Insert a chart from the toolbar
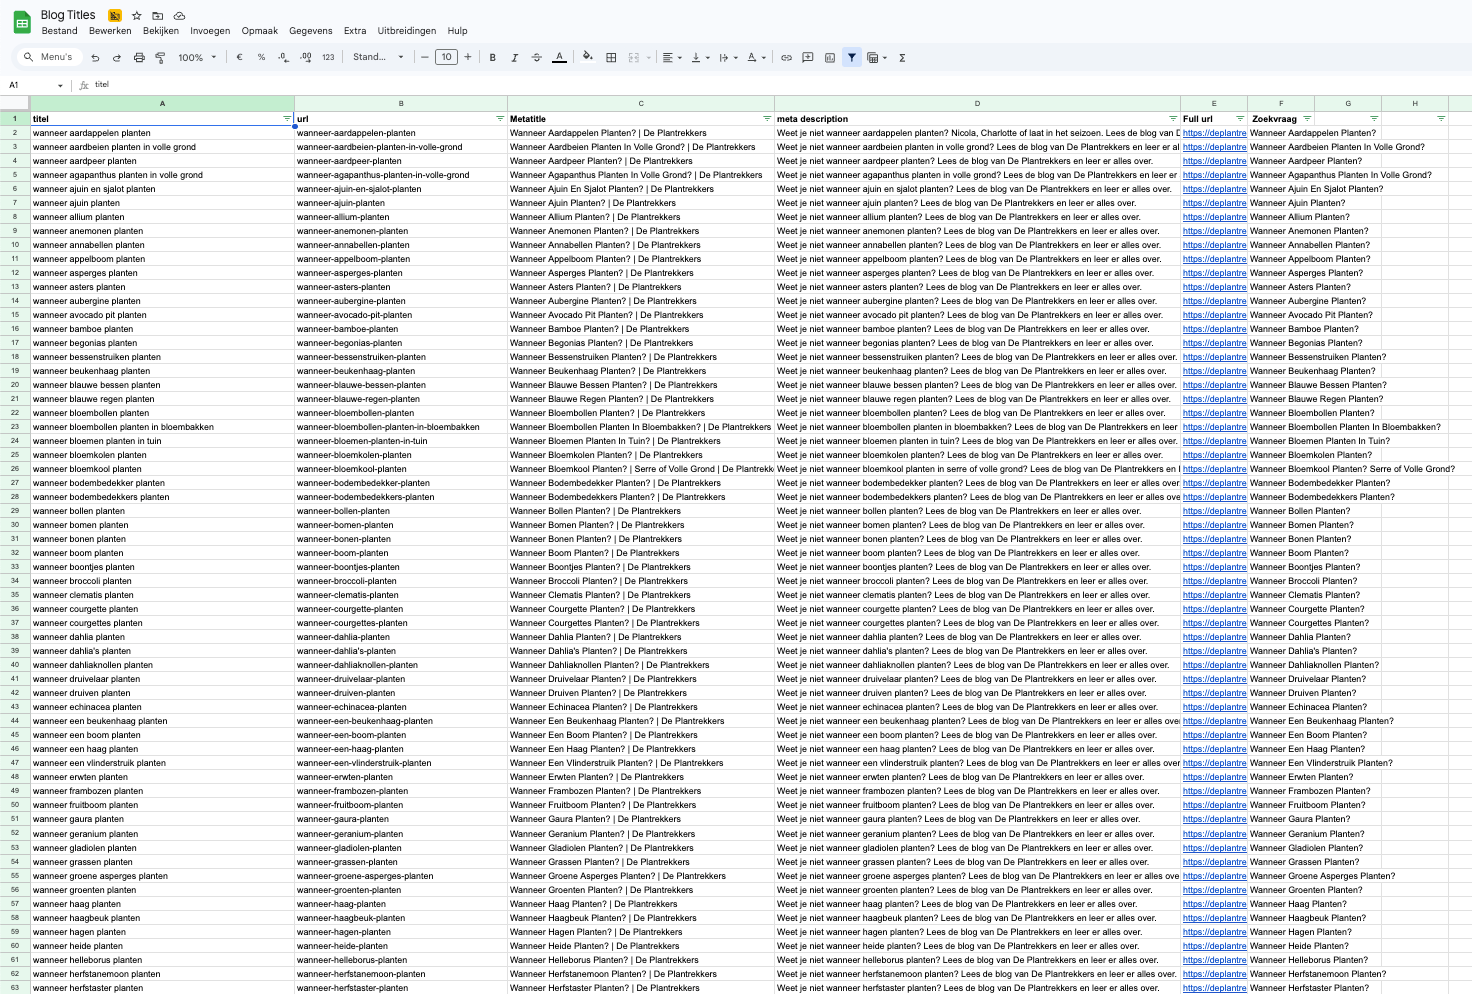1472x994 pixels. [x=830, y=58]
